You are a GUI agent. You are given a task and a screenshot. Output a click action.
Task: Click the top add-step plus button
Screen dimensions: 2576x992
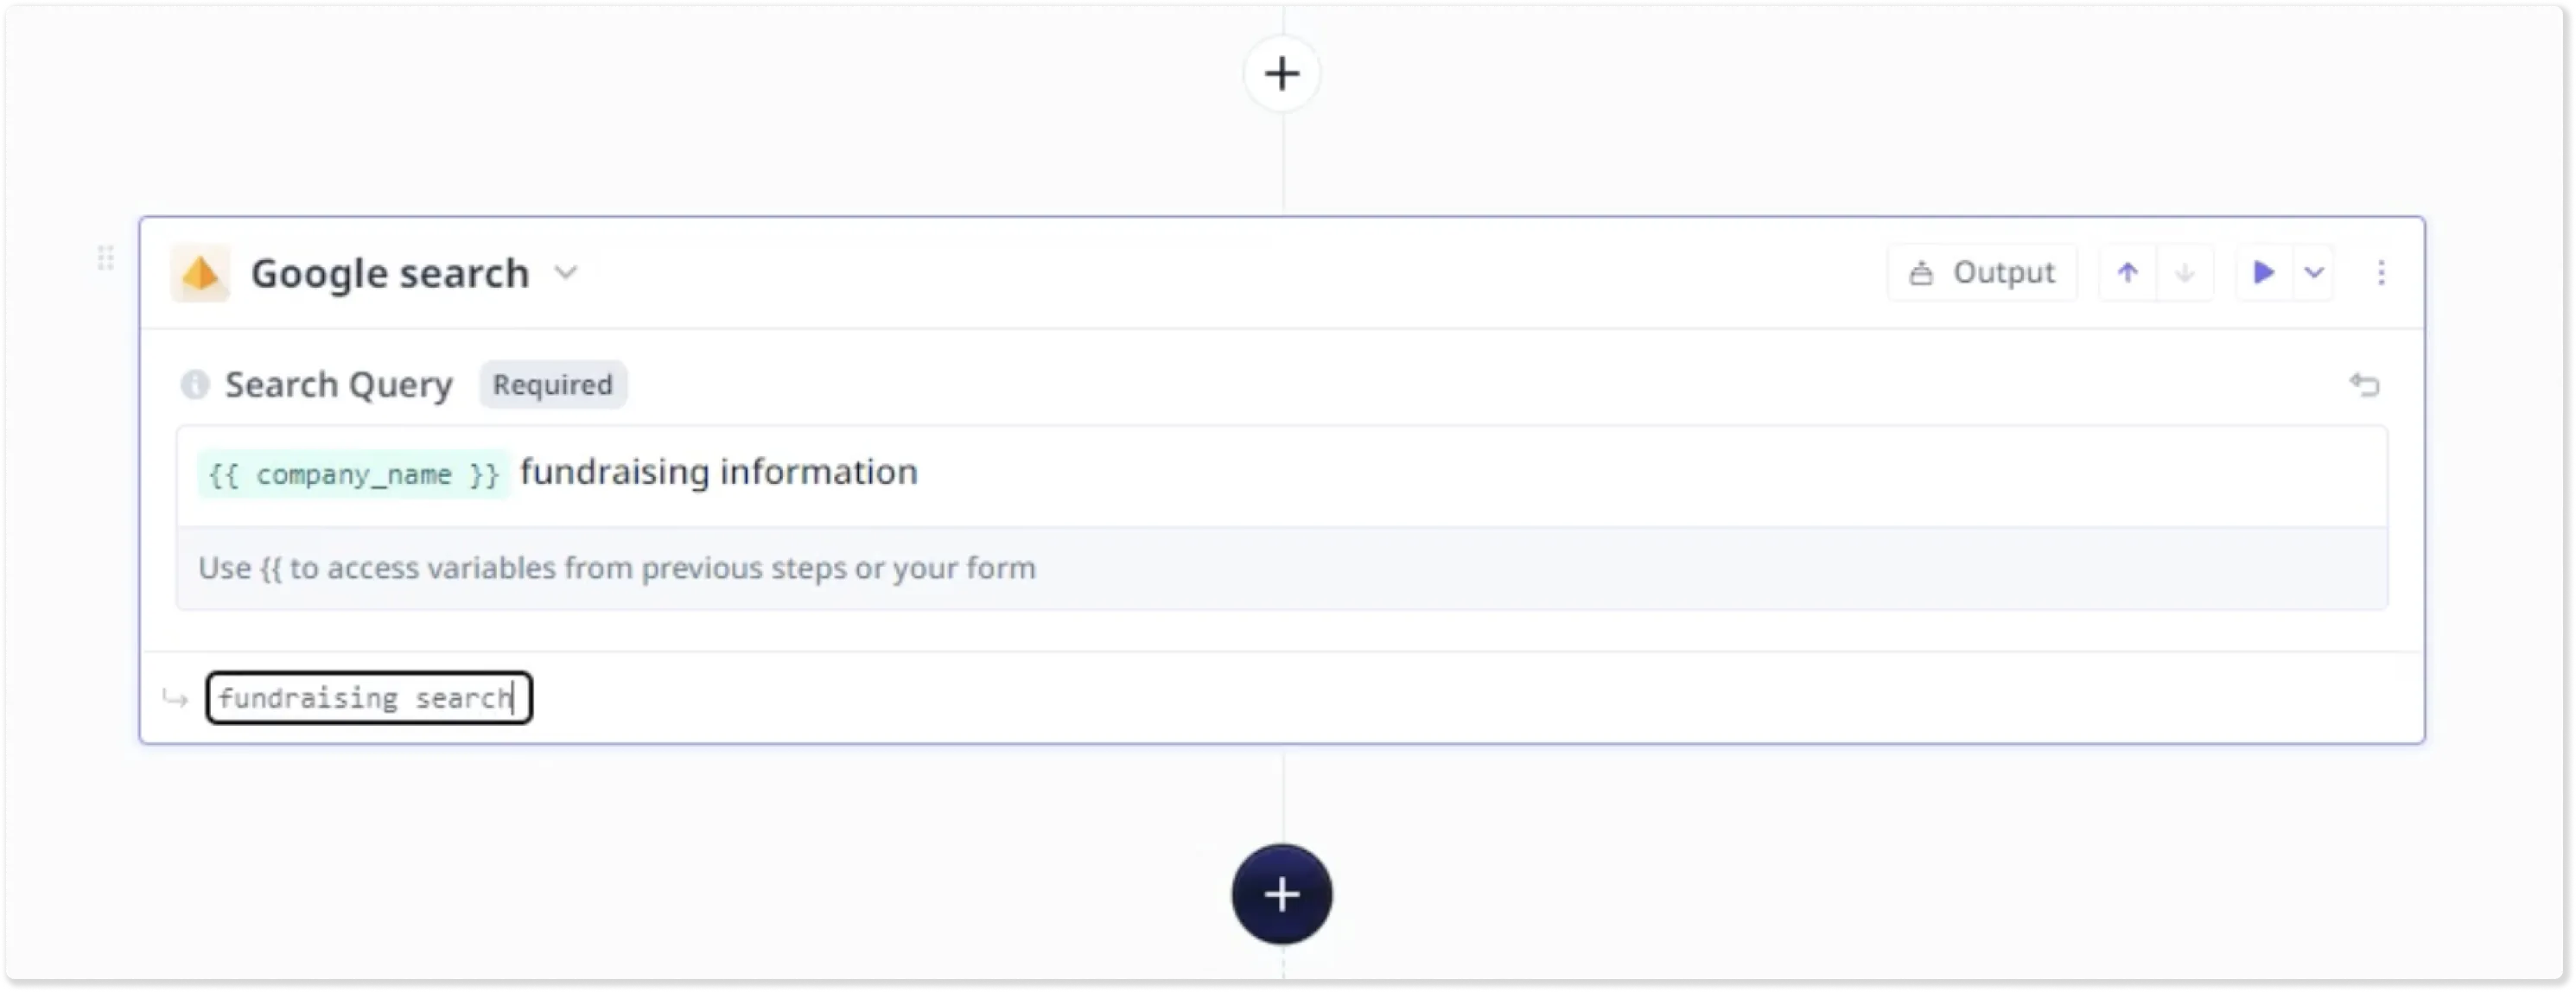[1281, 74]
